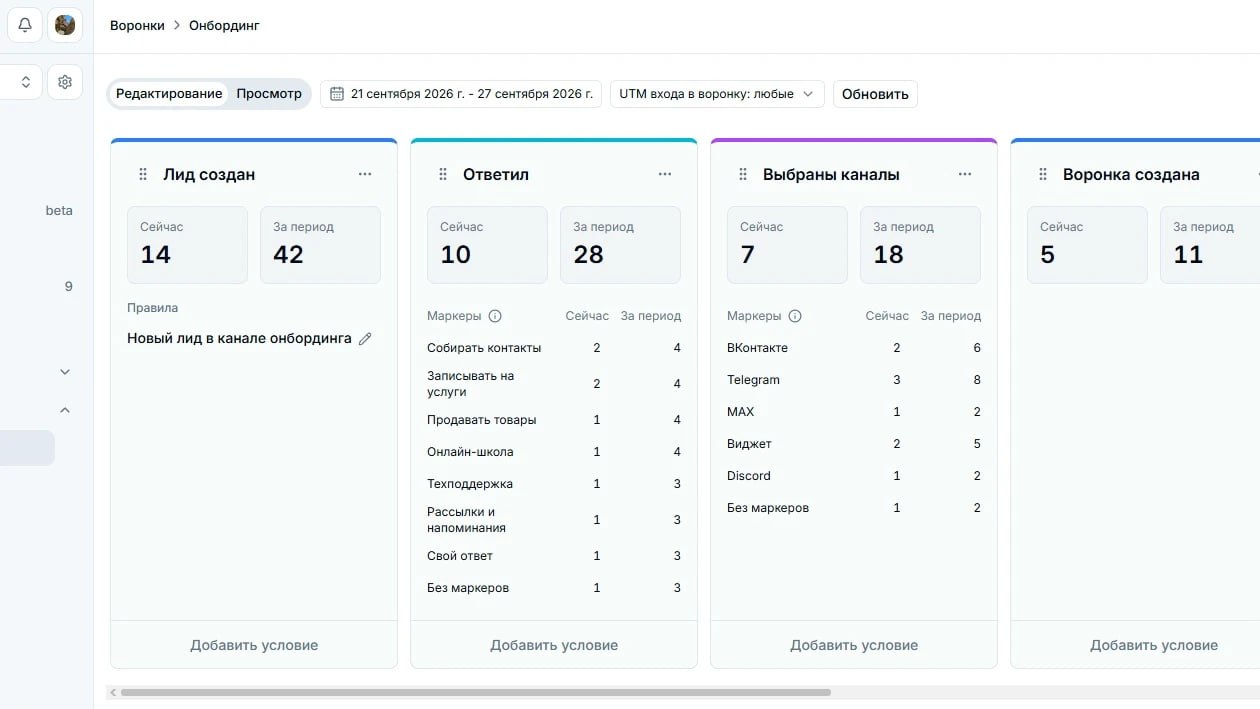
Task: Click drag handle of Воронка создана card
Action: click(x=1042, y=174)
